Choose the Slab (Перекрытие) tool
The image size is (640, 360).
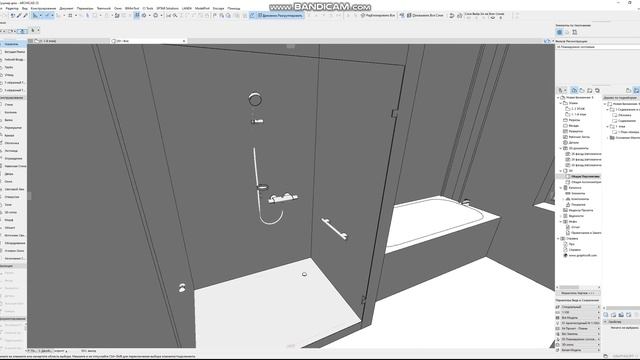pos(13,128)
